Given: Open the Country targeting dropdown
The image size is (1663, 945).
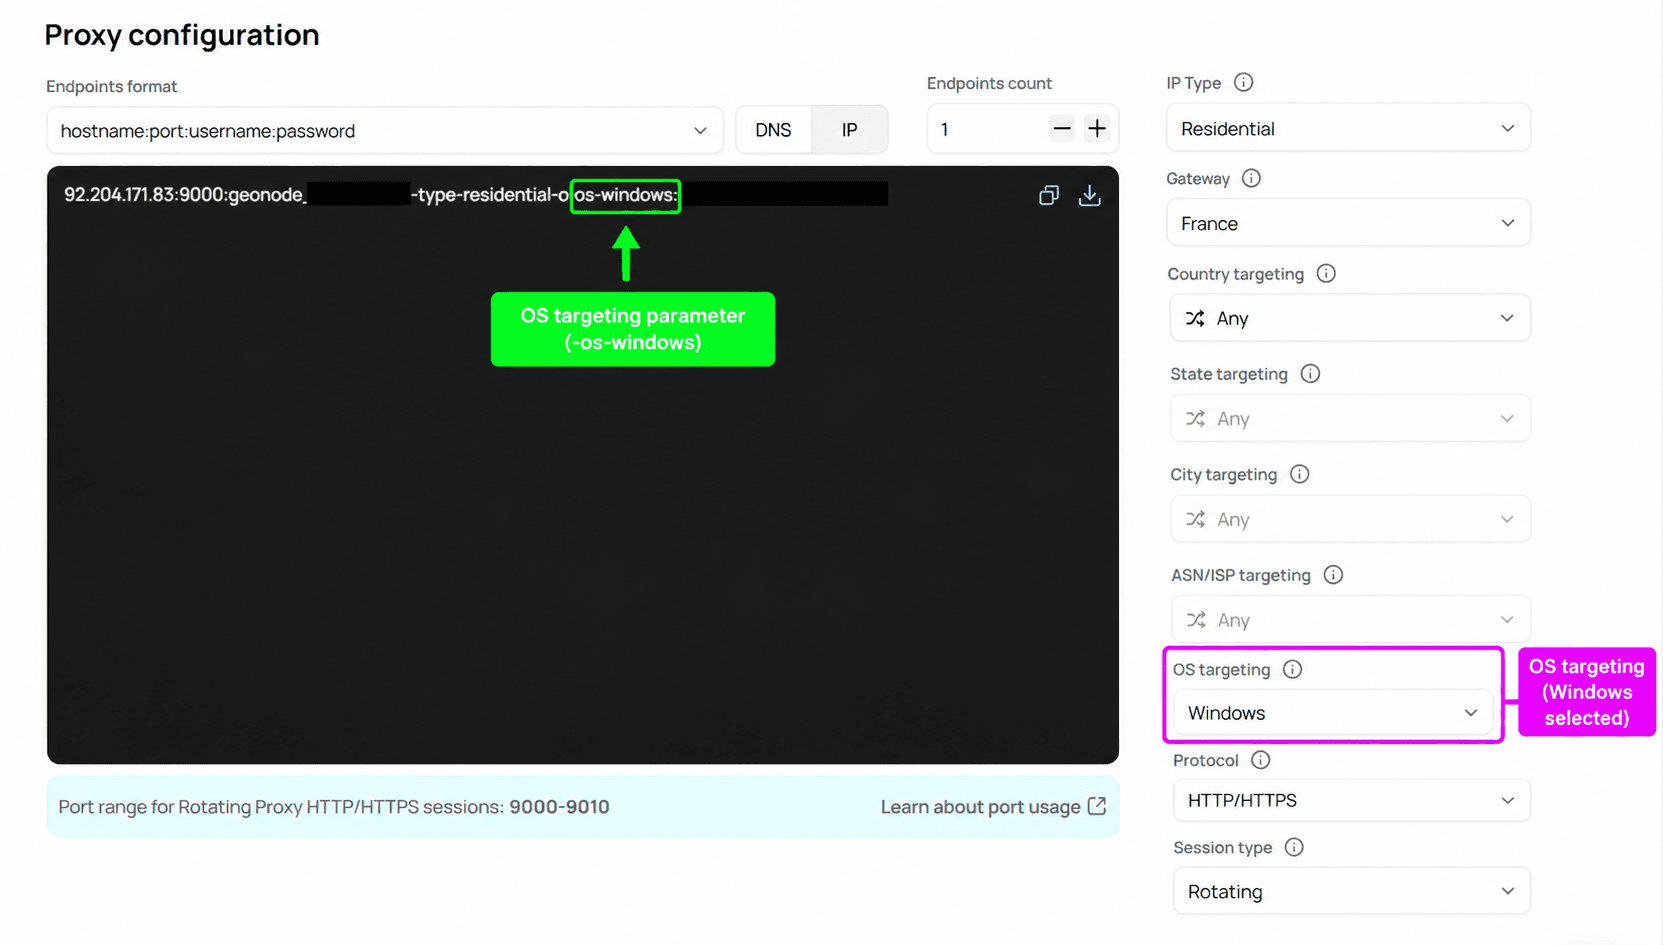Looking at the screenshot, I should click(x=1349, y=318).
